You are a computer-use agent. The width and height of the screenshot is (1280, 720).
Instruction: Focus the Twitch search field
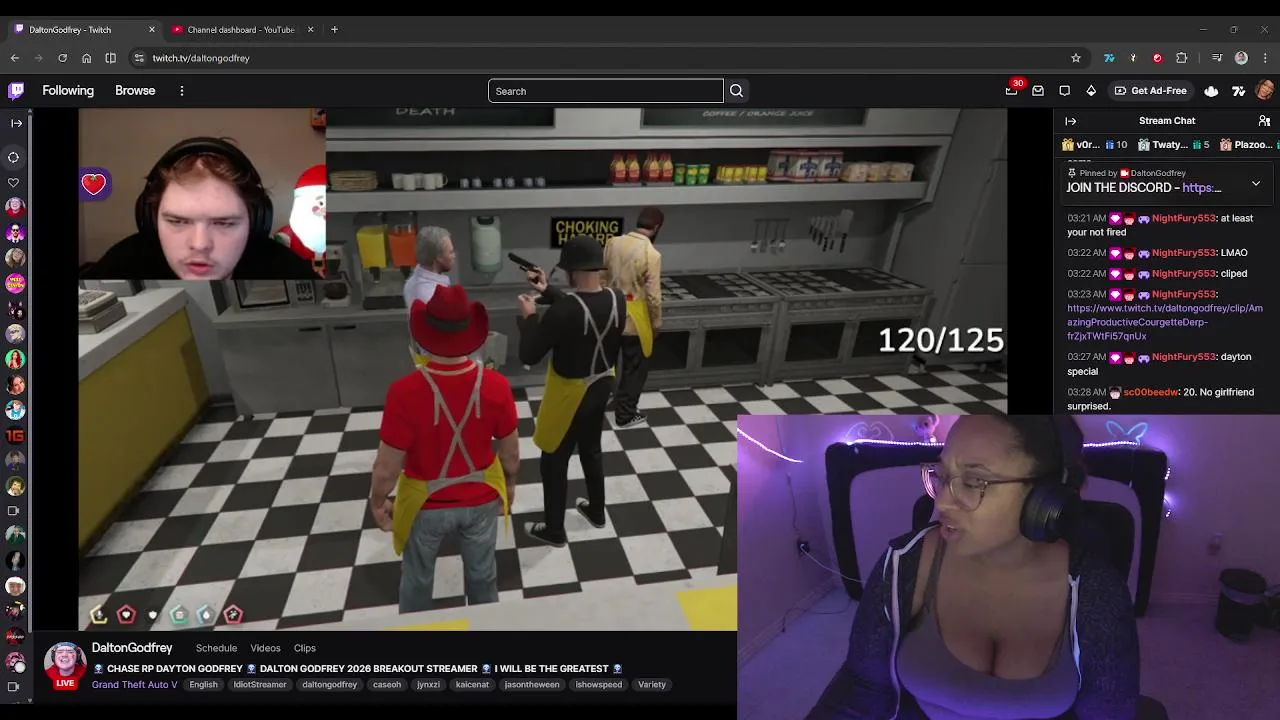point(605,91)
